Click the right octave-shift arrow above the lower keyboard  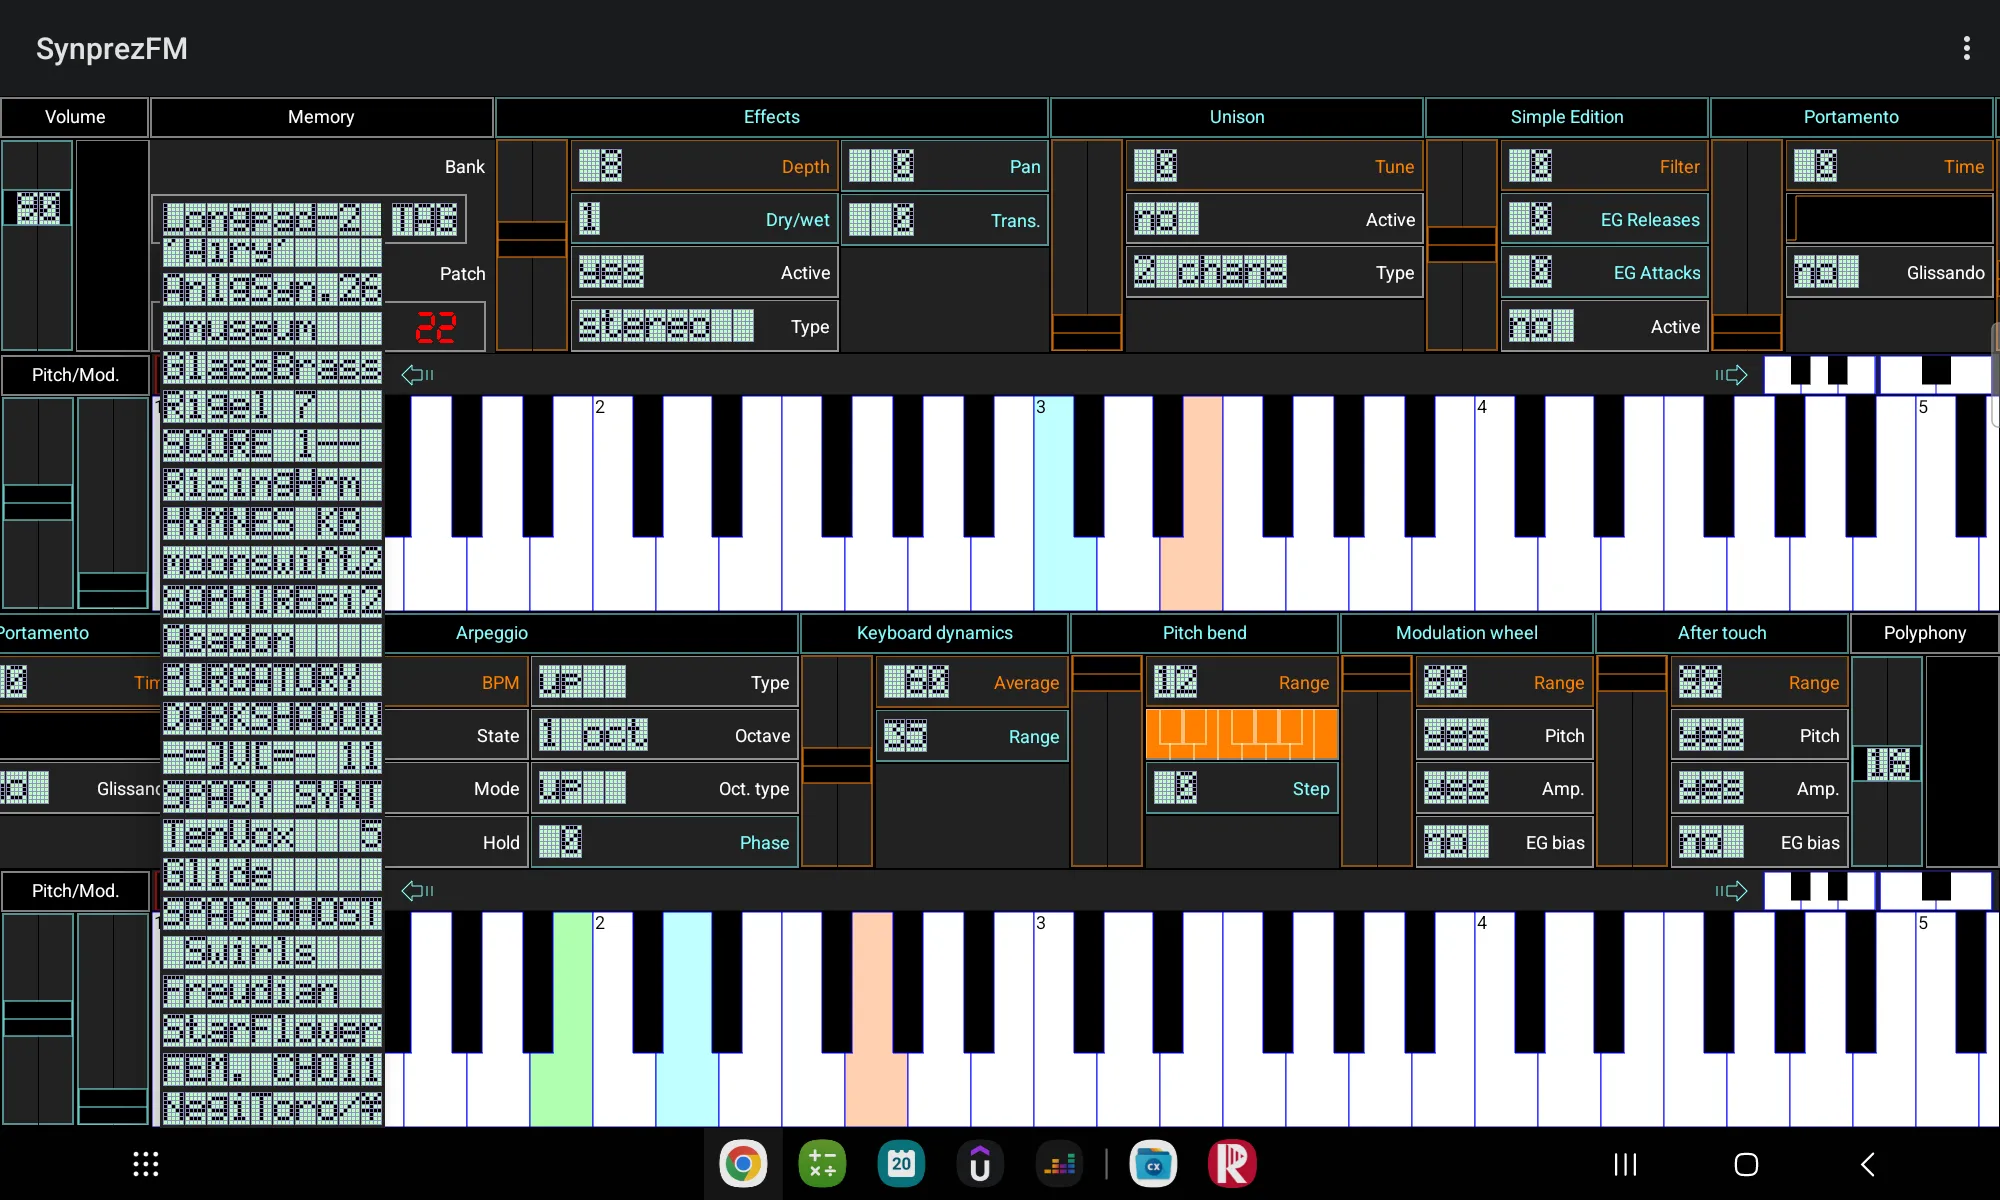coord(1731,890)
